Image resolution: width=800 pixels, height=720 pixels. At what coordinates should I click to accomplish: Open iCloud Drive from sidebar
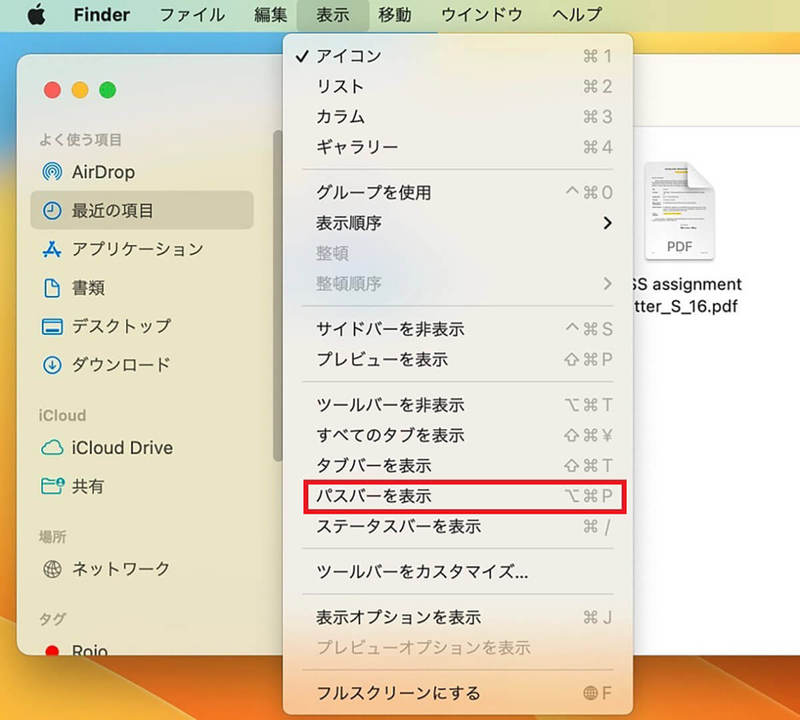pyautogui.click(x=142, y=448)
